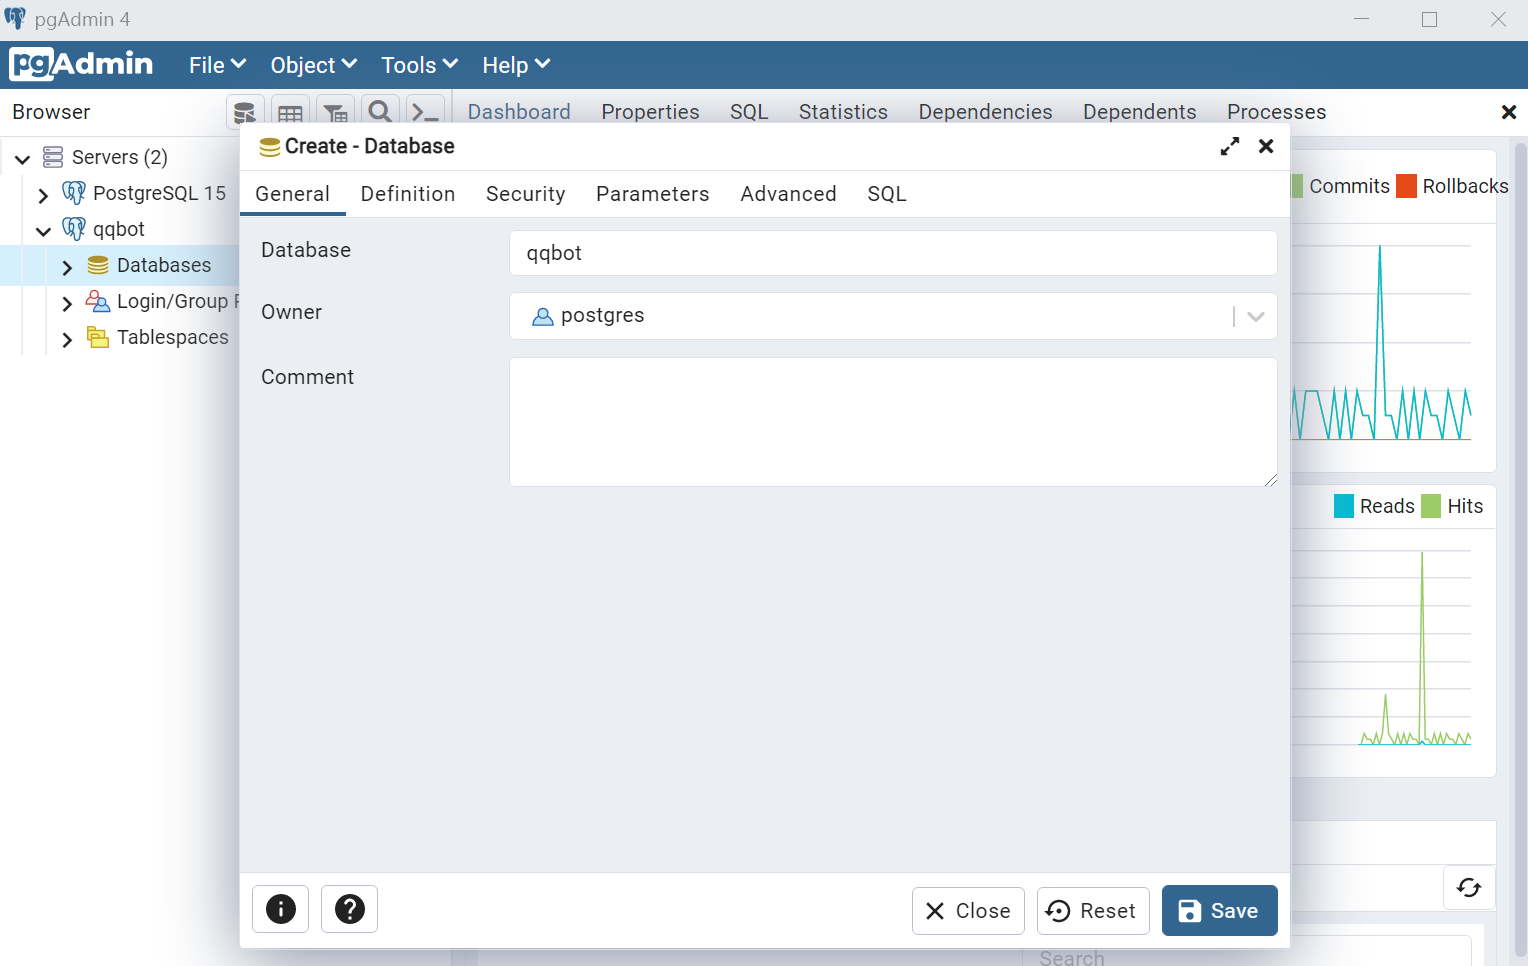Collapse the qqbot server node
This screenshot has width=1528, height=966.
click(43, 230)
